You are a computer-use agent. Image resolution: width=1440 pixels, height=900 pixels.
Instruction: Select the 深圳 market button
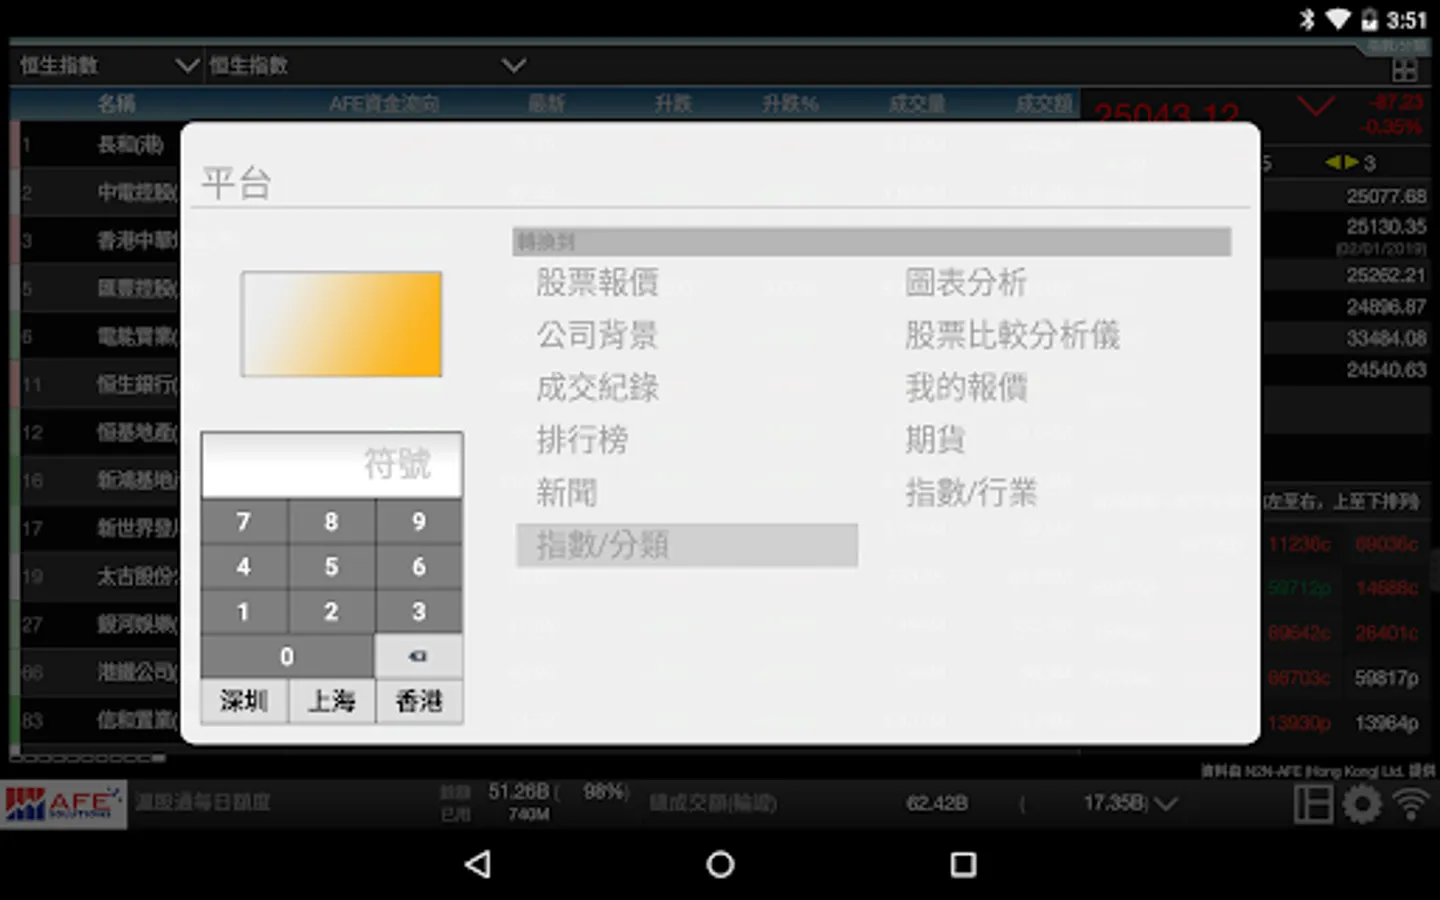244,701
